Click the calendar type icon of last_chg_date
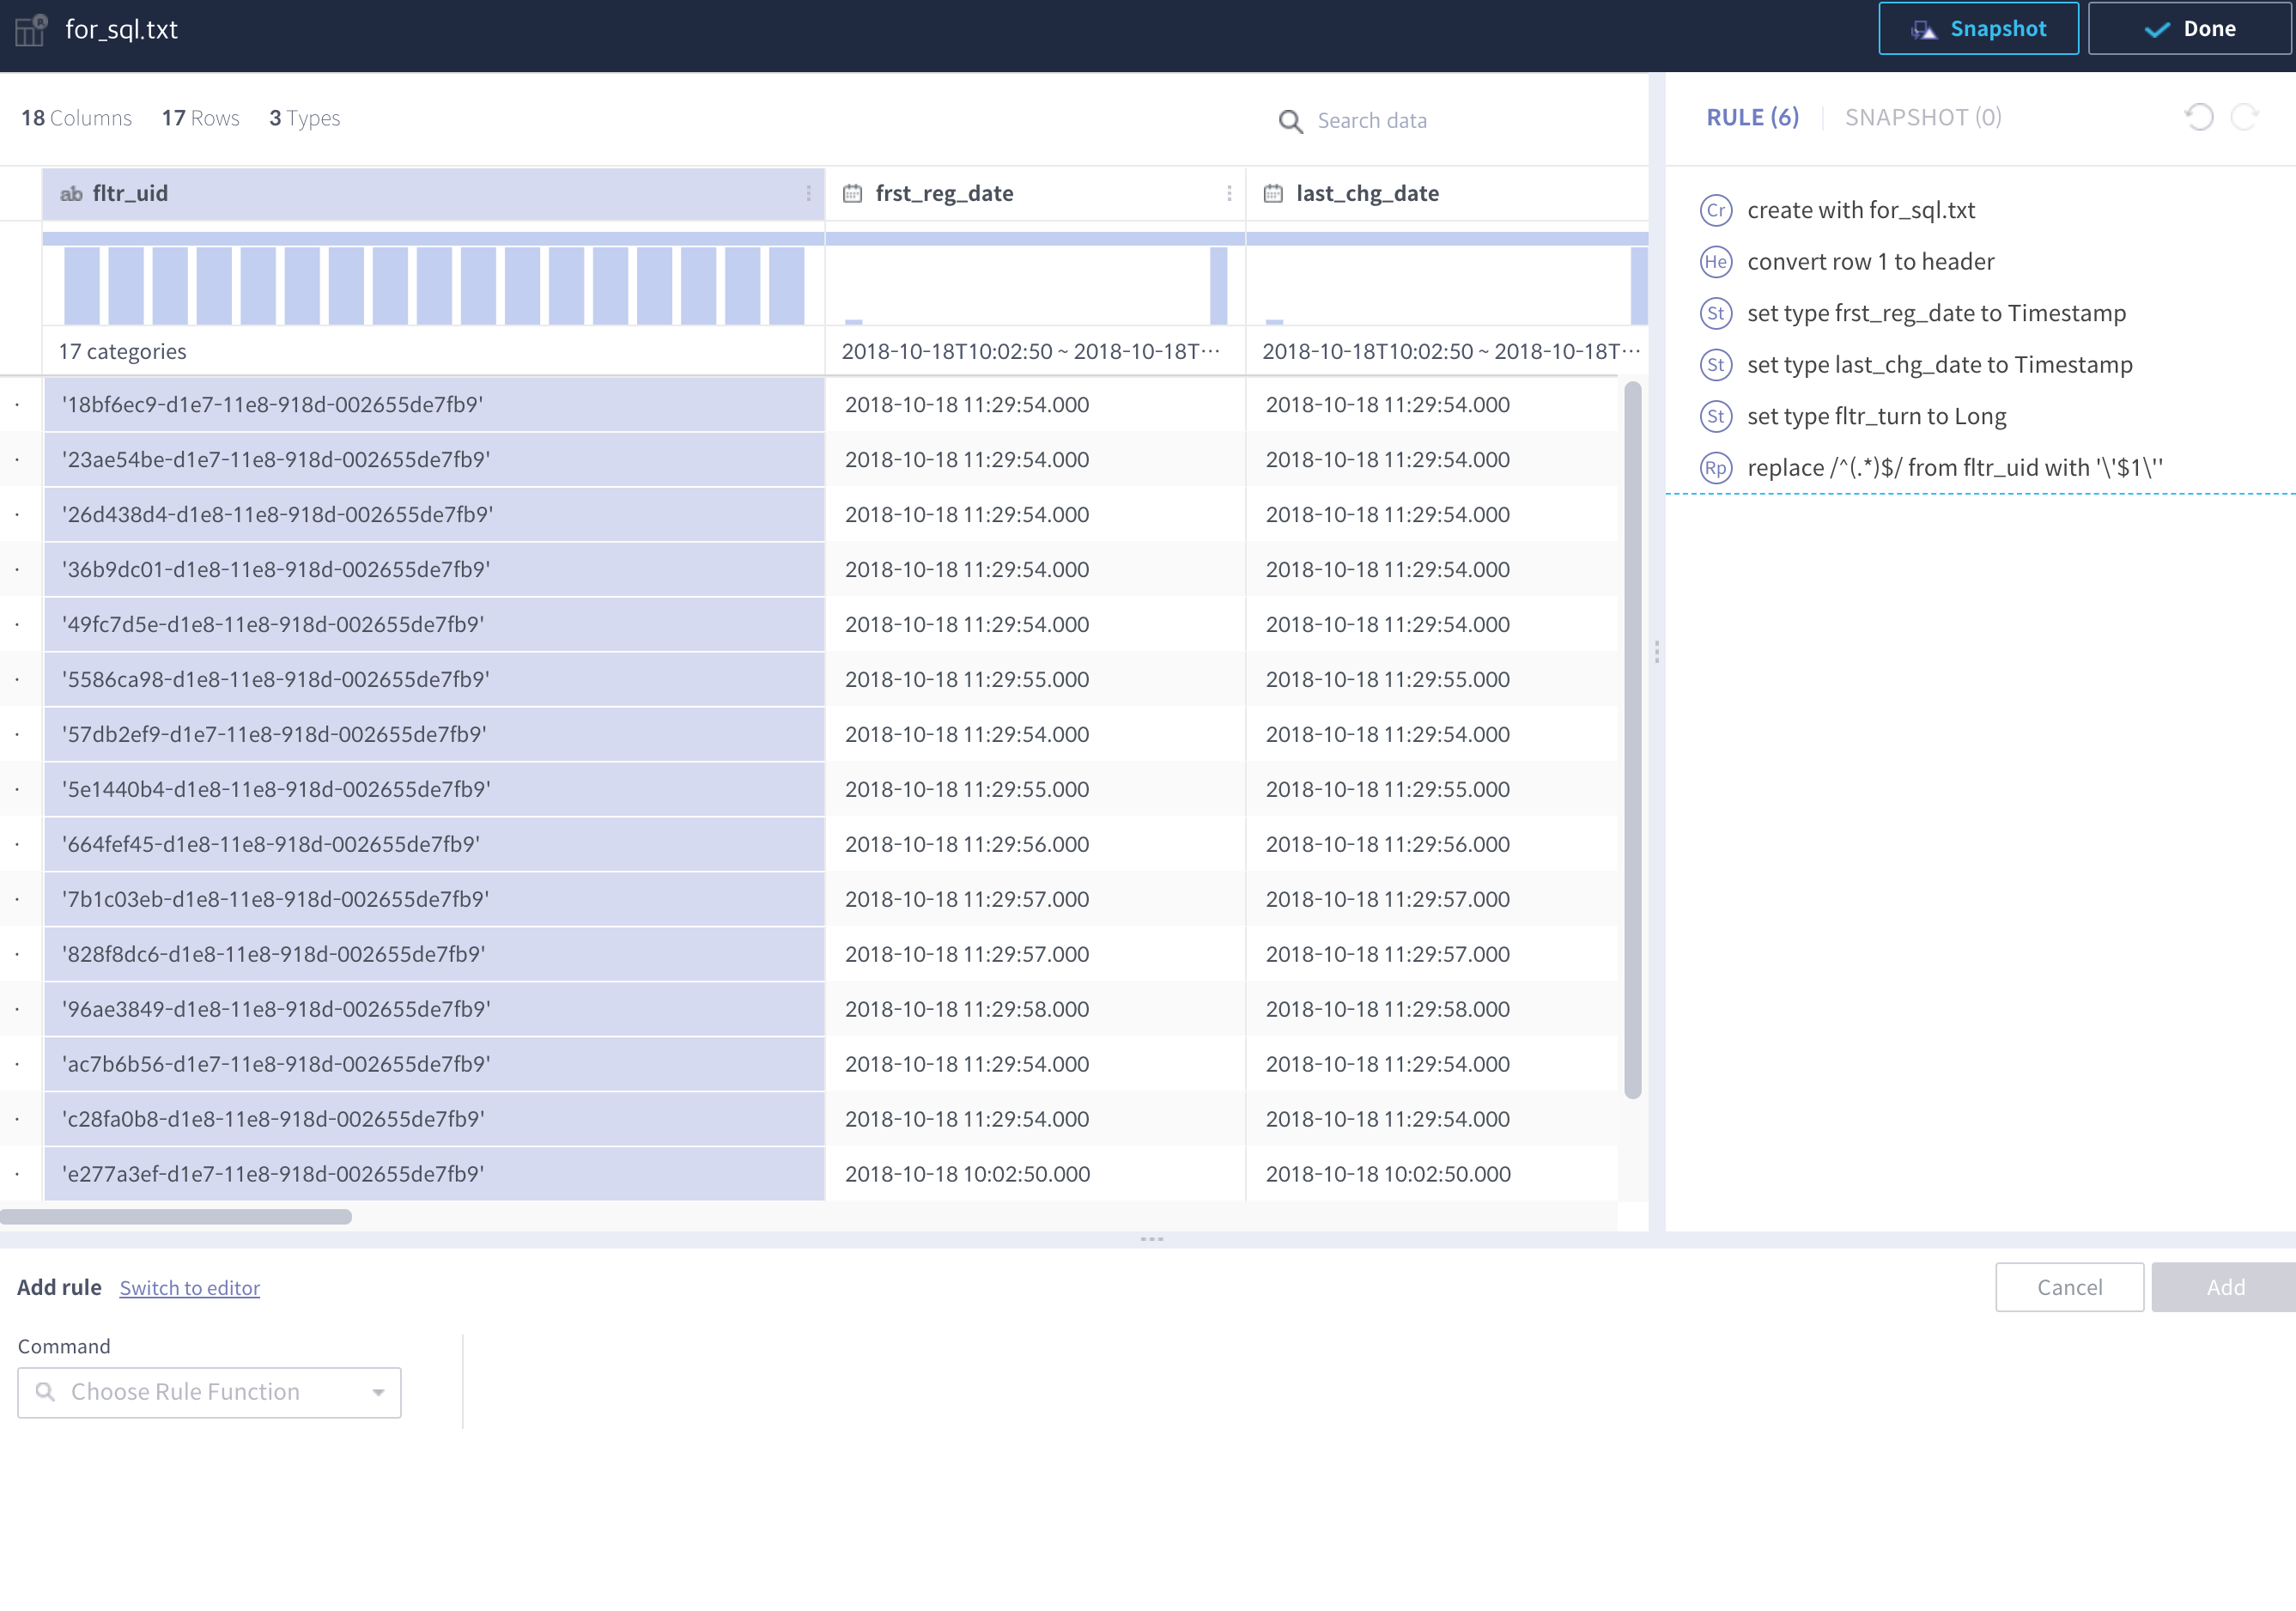Viewport: 2296px width, 1611px height. tap(1273, 193)
